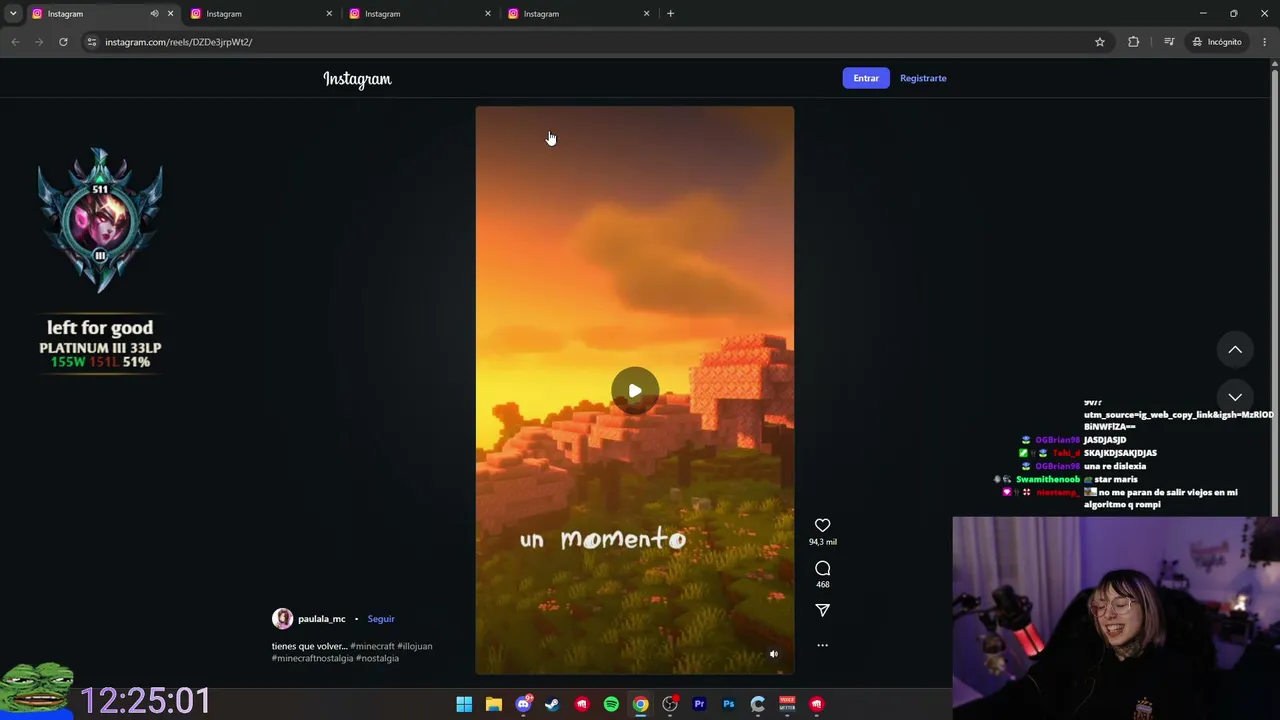The image size is (1280, 720).
Task: Open the #illojuan hashtag
Action: 415,646
